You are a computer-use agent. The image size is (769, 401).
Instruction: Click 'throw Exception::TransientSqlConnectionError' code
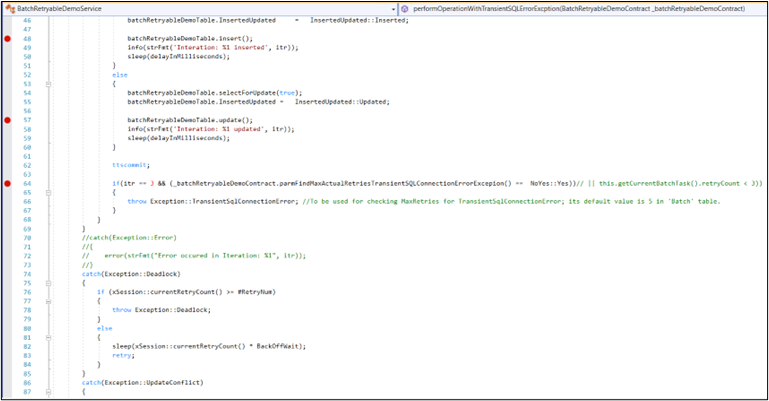coord(205,201)
